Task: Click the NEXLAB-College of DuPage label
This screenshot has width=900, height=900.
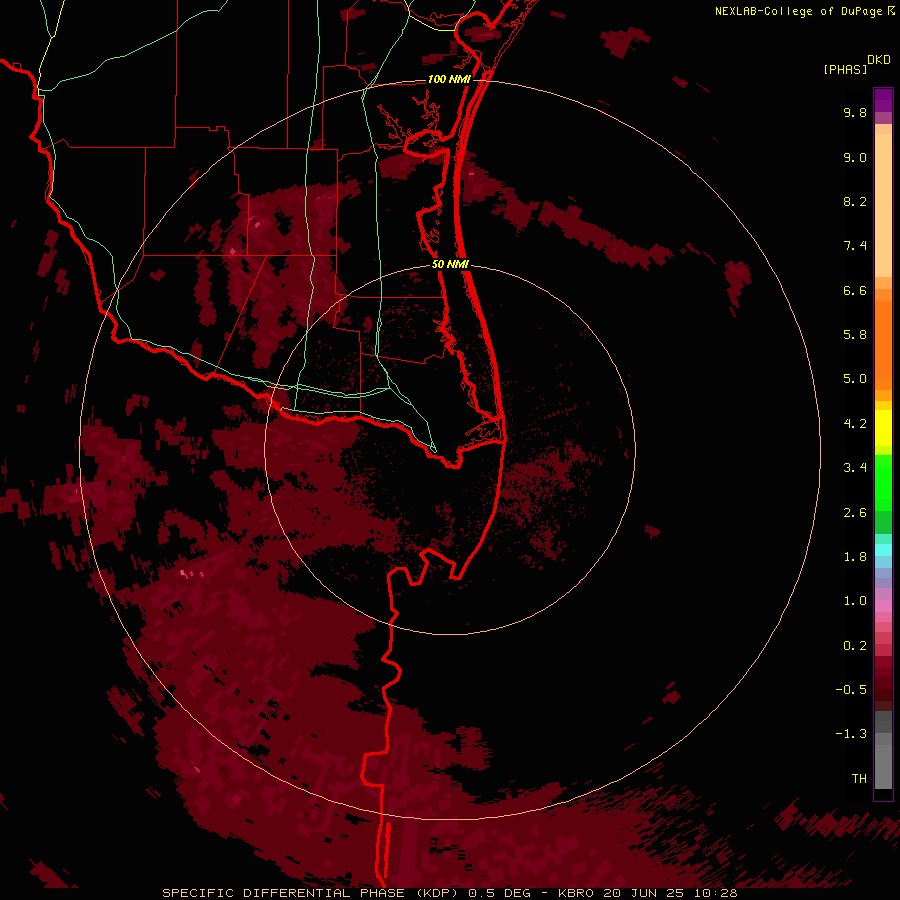Action: (x=798, y=11)
